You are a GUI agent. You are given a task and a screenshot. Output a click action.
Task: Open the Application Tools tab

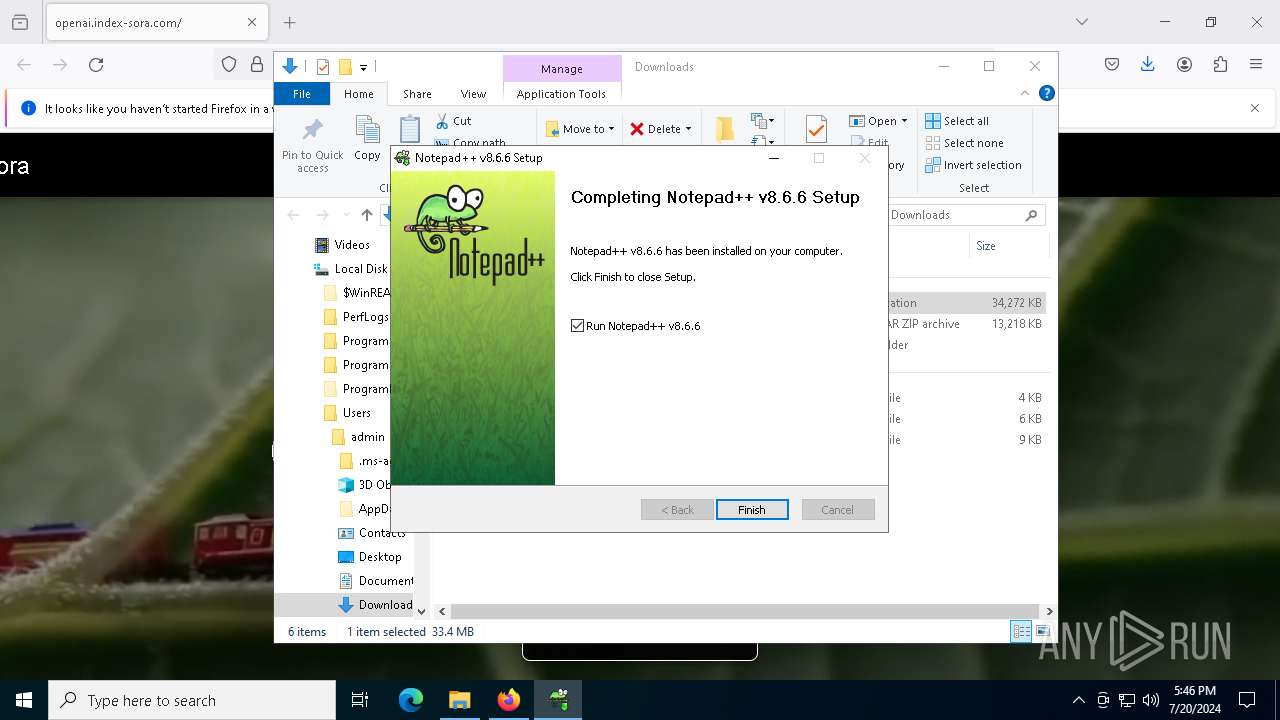tap(561, 94)
